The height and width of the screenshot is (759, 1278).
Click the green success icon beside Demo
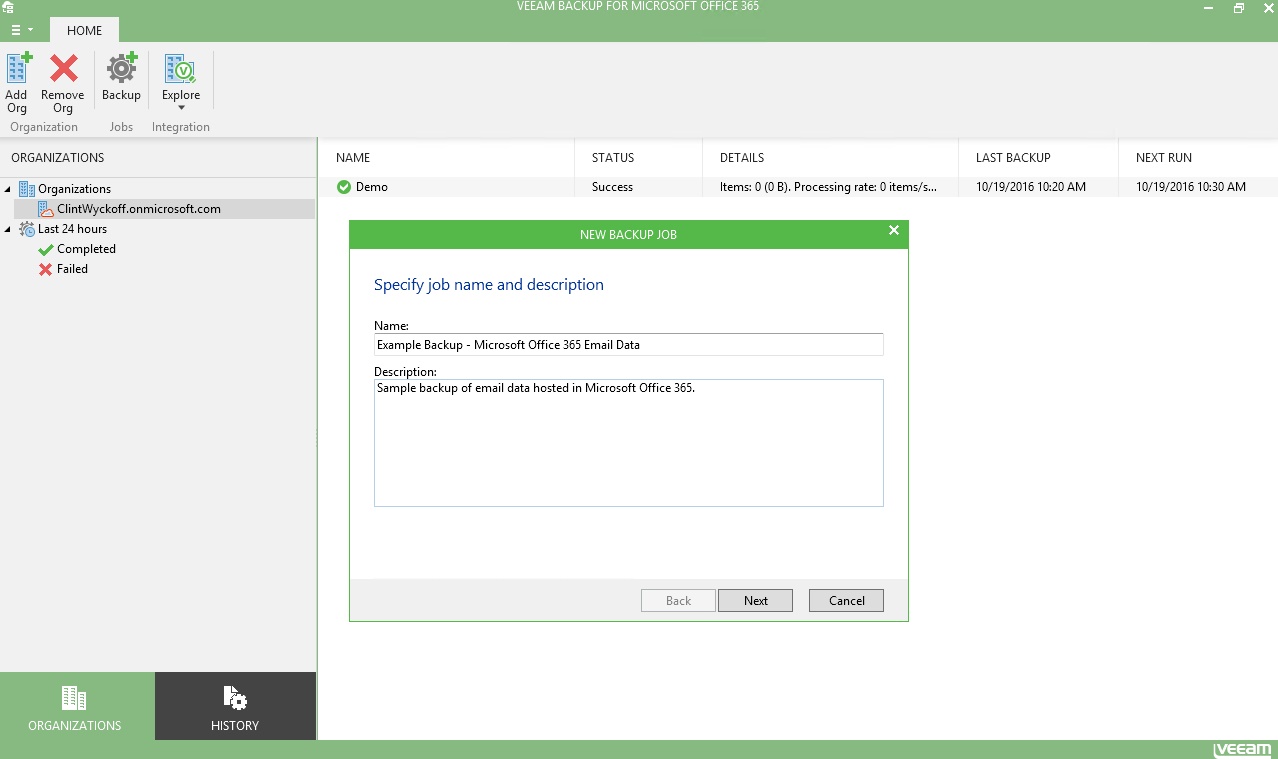[x=344, y=187]
